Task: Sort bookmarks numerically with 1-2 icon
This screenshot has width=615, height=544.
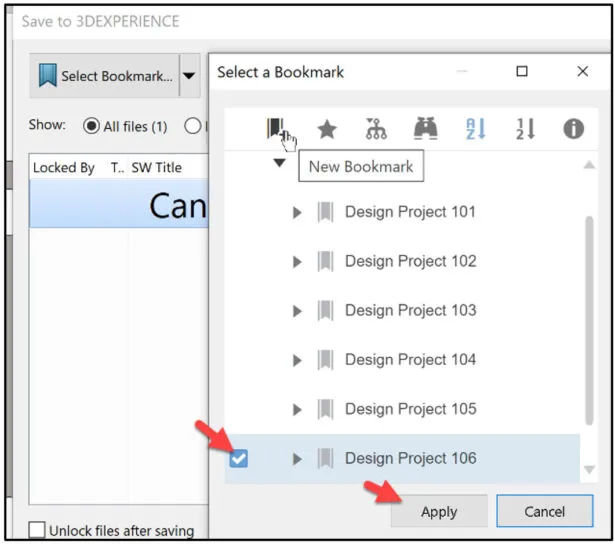Action: pos(525,129)
